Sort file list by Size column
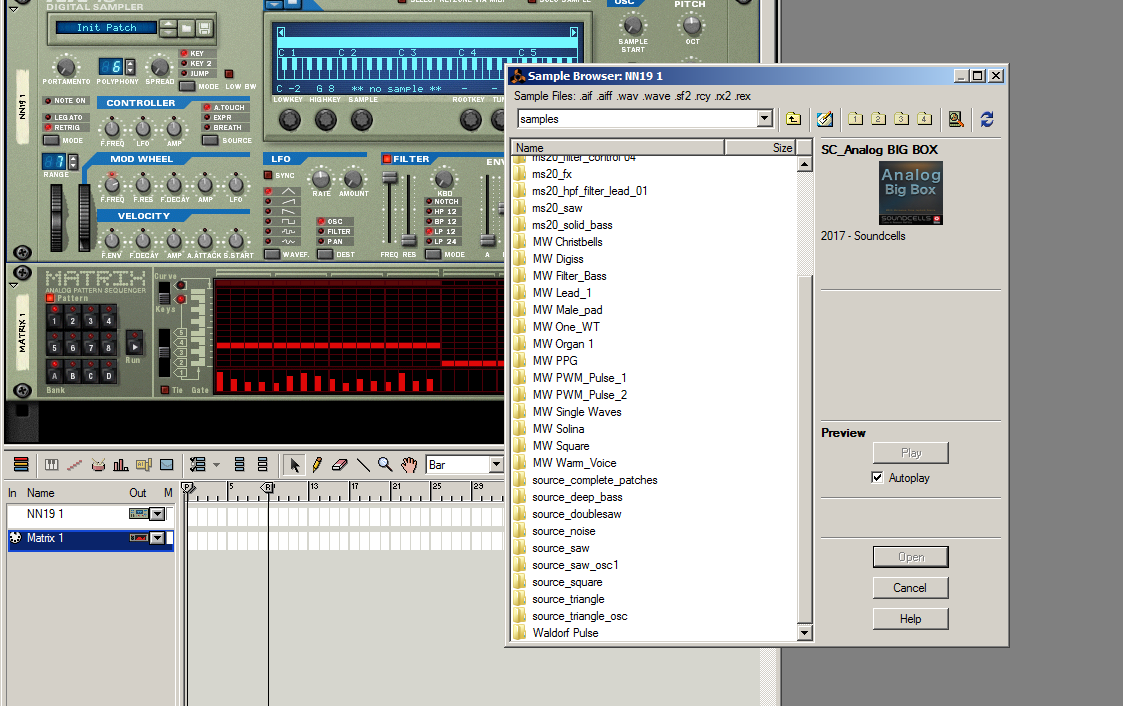1123x706 pixels. 761,148
